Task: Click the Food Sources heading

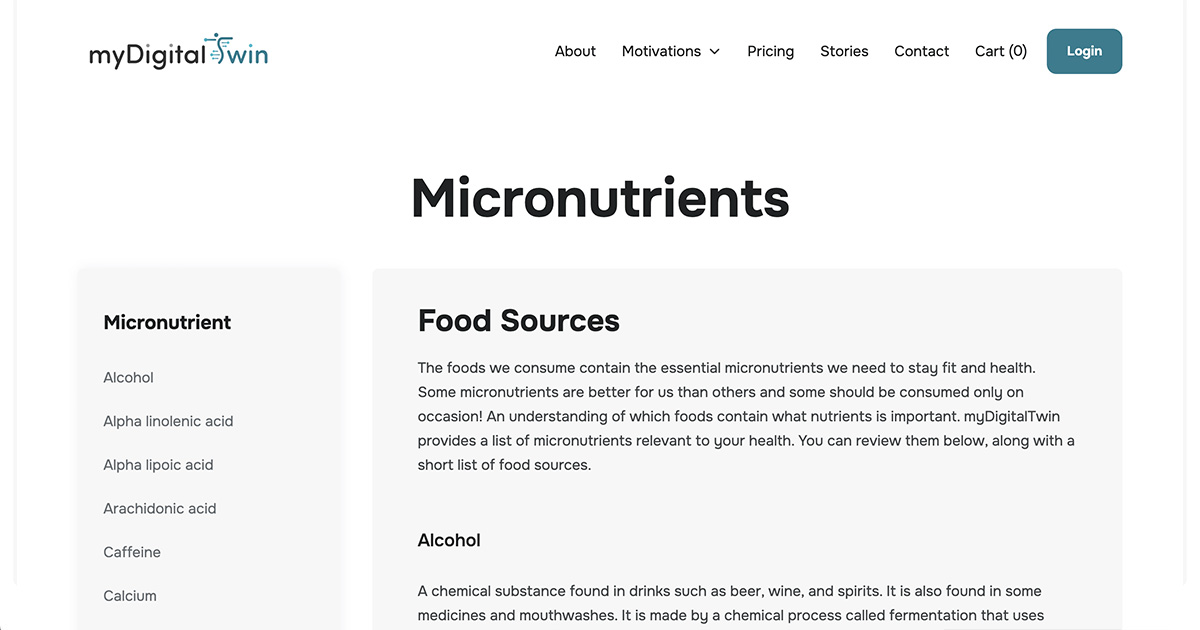Action: [x=518, y=320]
